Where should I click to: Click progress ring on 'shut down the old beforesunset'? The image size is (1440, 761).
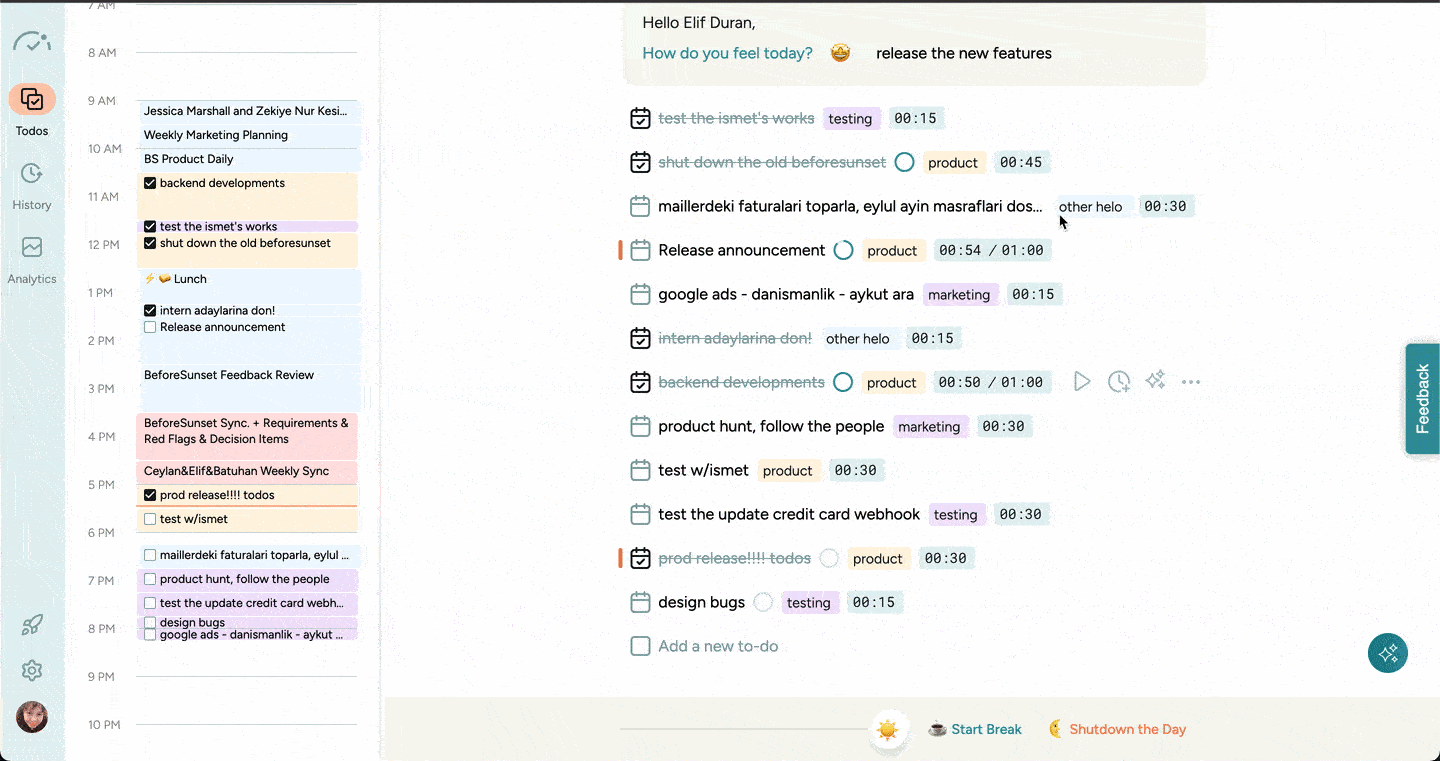coord(904,162)
